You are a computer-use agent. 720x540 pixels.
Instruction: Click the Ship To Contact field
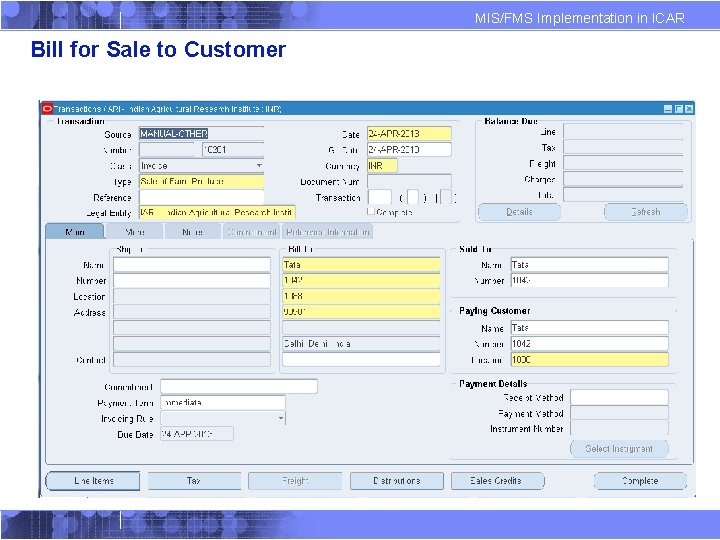[x=192, y=360]
